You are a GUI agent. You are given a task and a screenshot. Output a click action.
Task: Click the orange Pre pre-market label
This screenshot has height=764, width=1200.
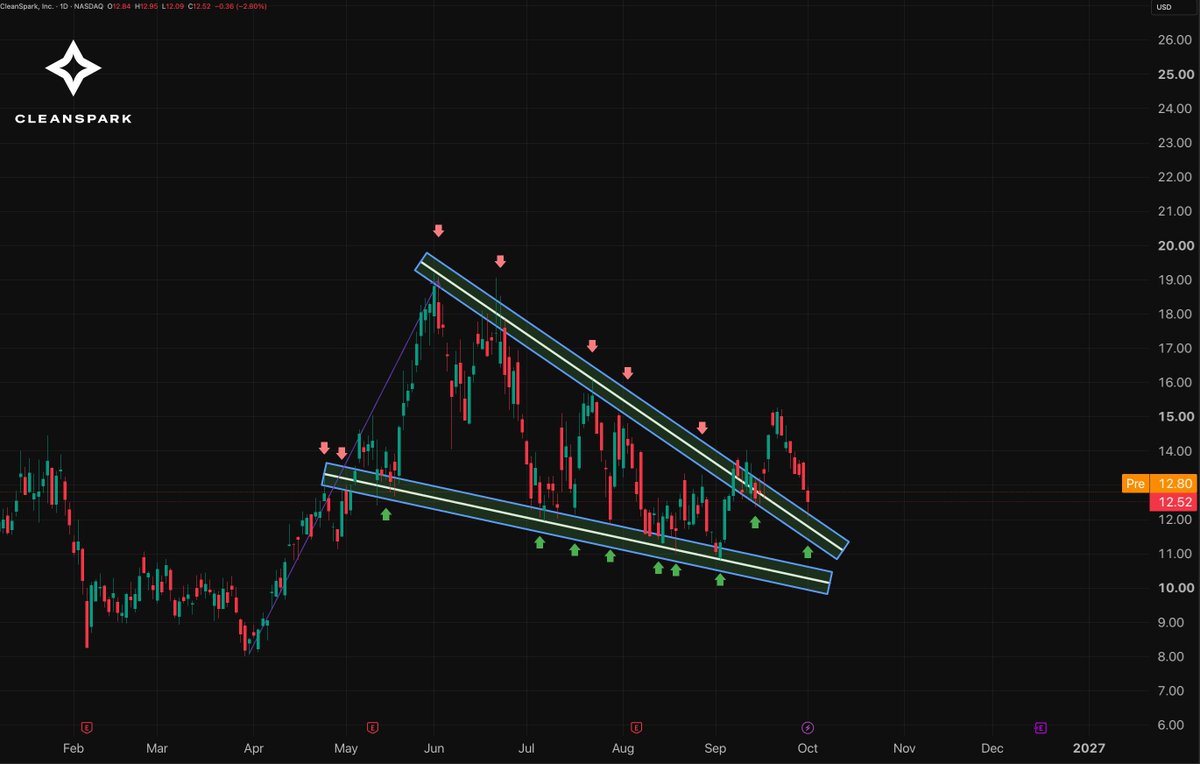(x=1135, y=484)
